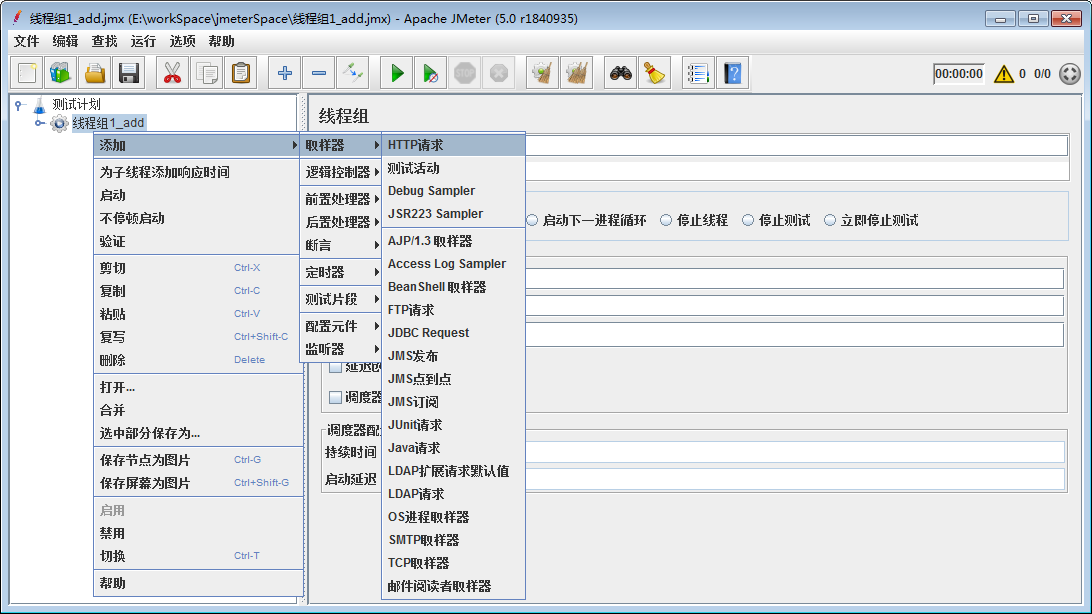Click the 启动延迟 input field
This screenshot has height=614, width=1092.
point(795,479)
